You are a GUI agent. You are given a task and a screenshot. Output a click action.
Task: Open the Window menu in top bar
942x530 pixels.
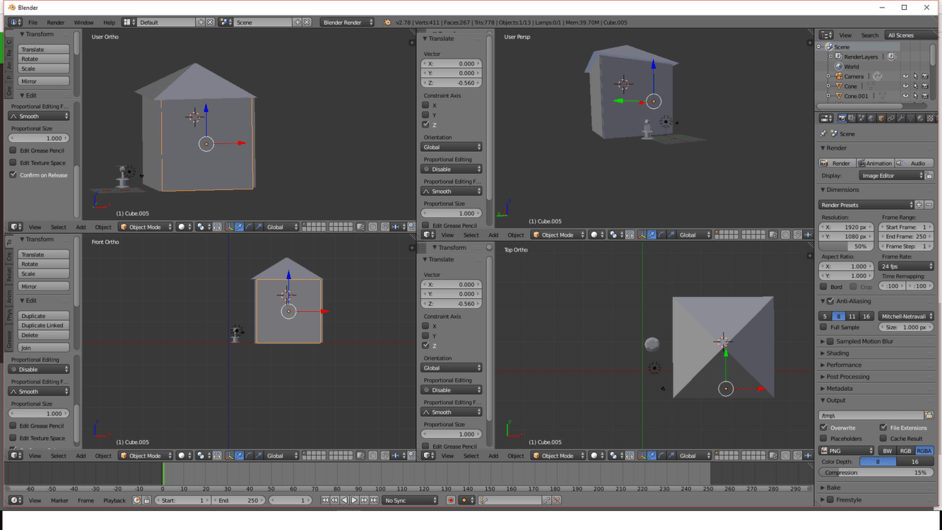click(83, 22)
